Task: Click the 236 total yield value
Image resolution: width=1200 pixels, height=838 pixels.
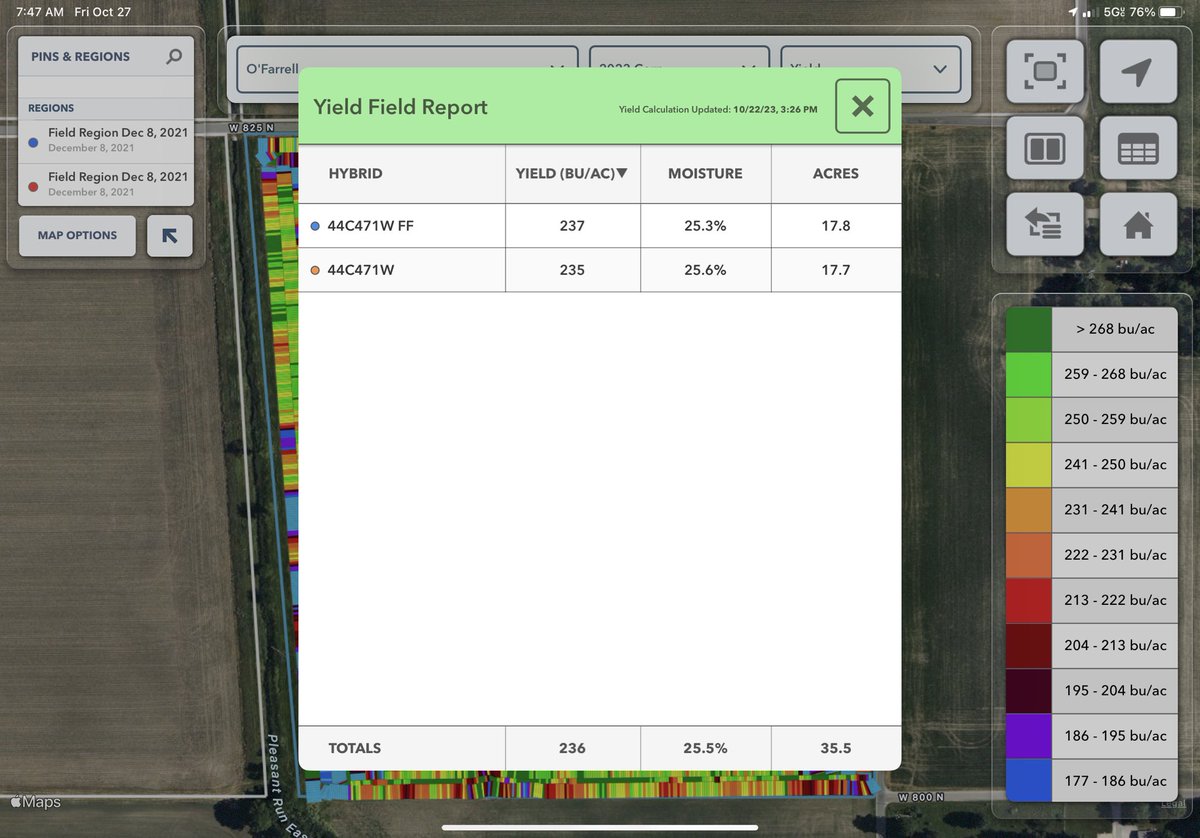Action: (572, 748)
